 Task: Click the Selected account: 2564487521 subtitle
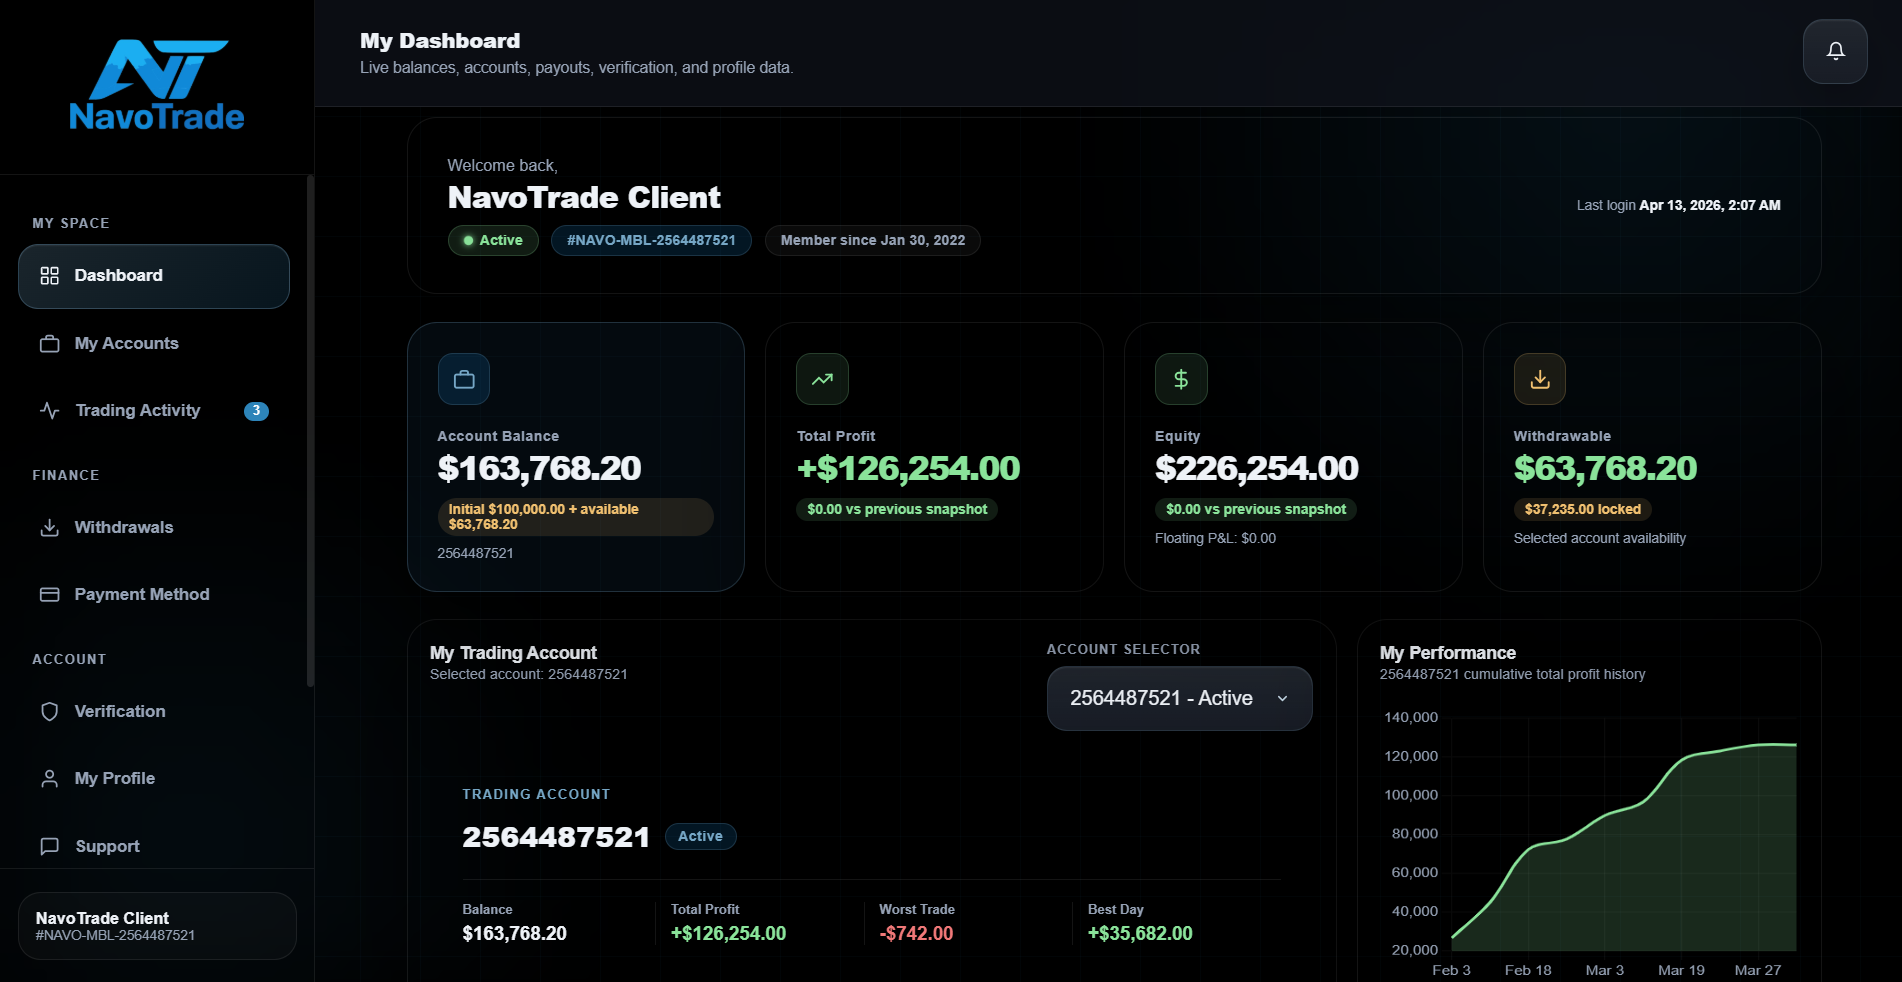pyautogui.click(x=528, y=675)
